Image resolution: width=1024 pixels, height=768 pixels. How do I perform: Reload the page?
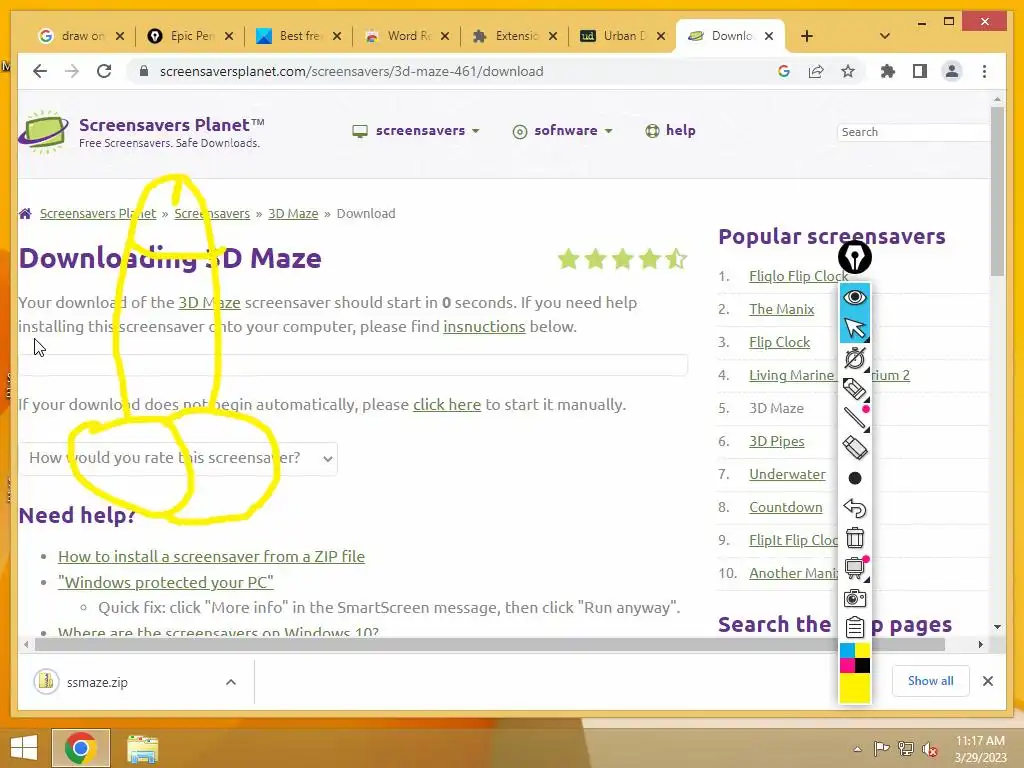click(104, 71)
